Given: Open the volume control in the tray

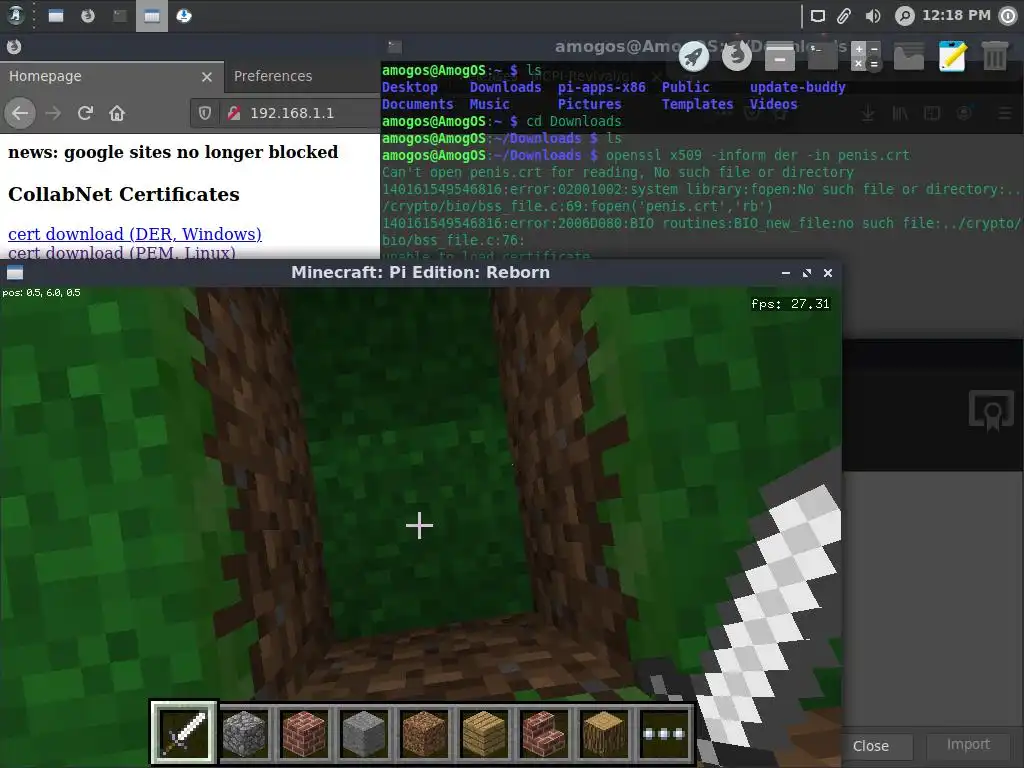Looking at the screenshot, I should (872, 16).
